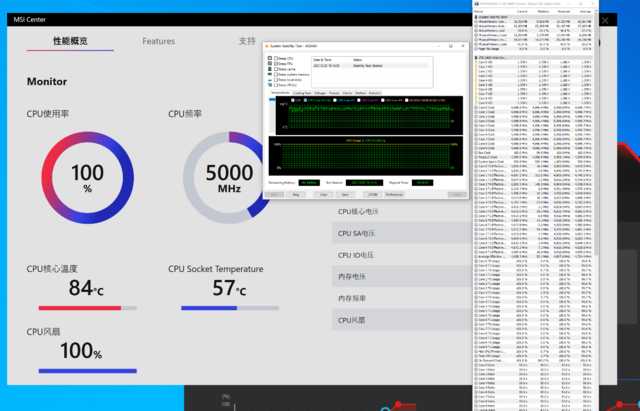Viewport: 640px width, 411px height.
Task: Click the Save button in AIDA64
Action: (x=345, y=195)
